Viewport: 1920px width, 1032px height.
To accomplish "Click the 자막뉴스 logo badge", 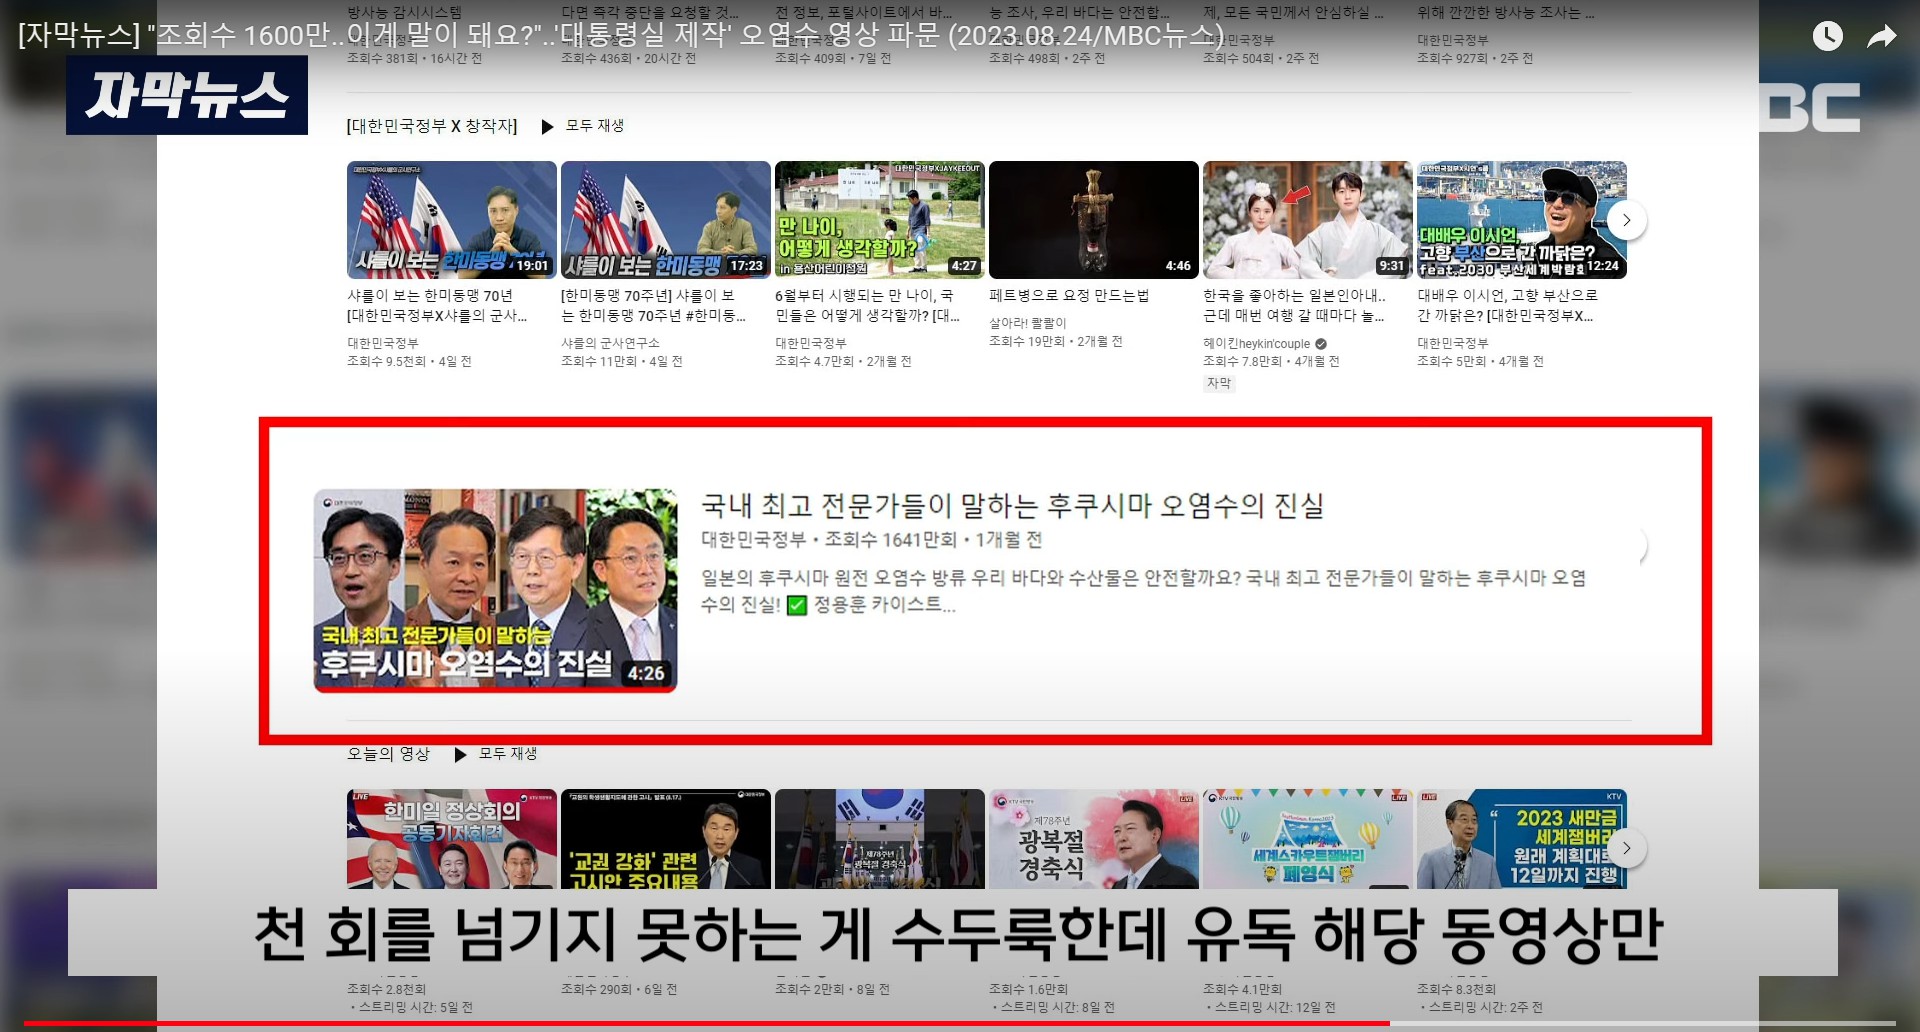I will [x=187, y=95].
